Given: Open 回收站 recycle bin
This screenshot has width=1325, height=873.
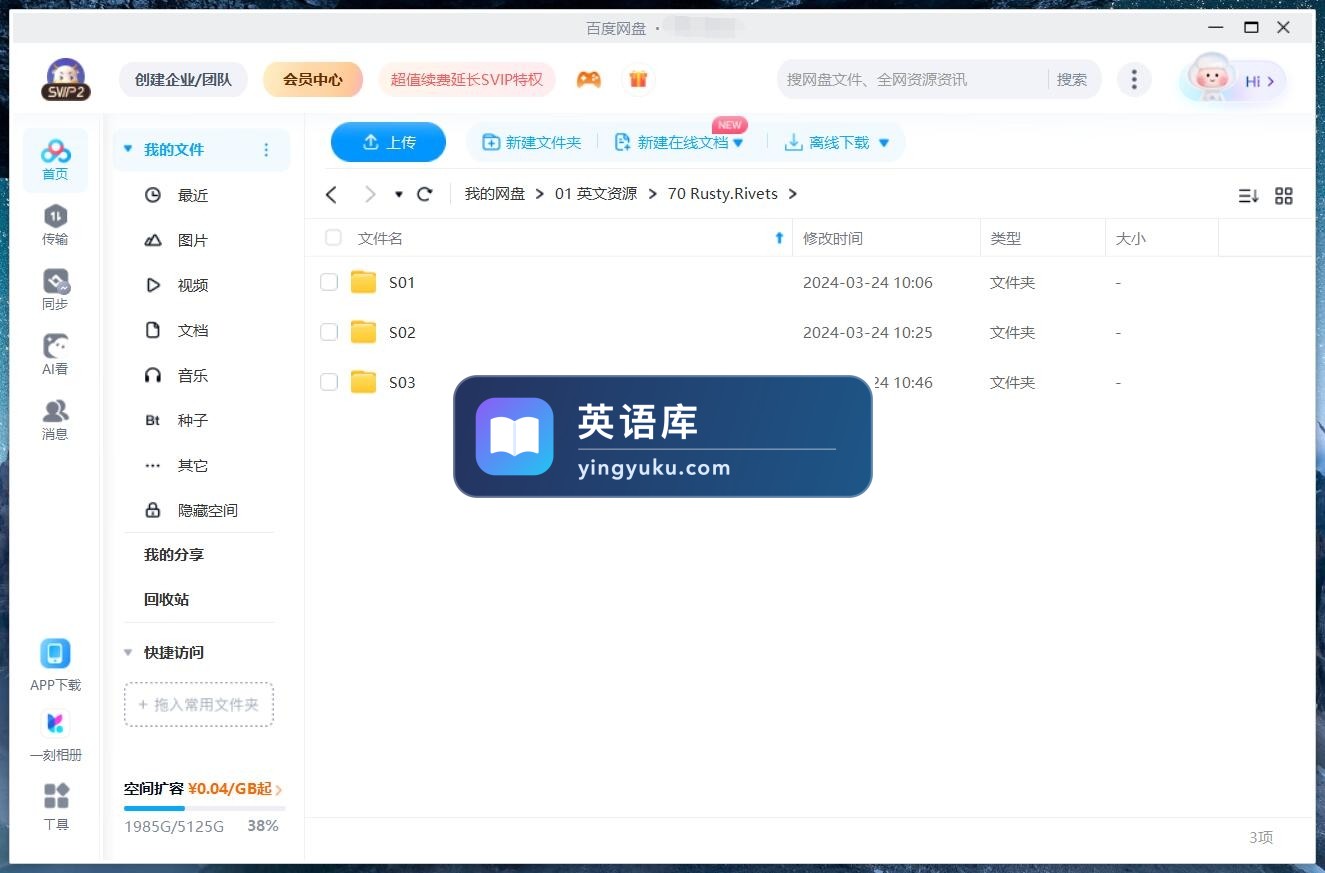Looking at the screenshot, I should pyautogui.click(x=166, y=599).
